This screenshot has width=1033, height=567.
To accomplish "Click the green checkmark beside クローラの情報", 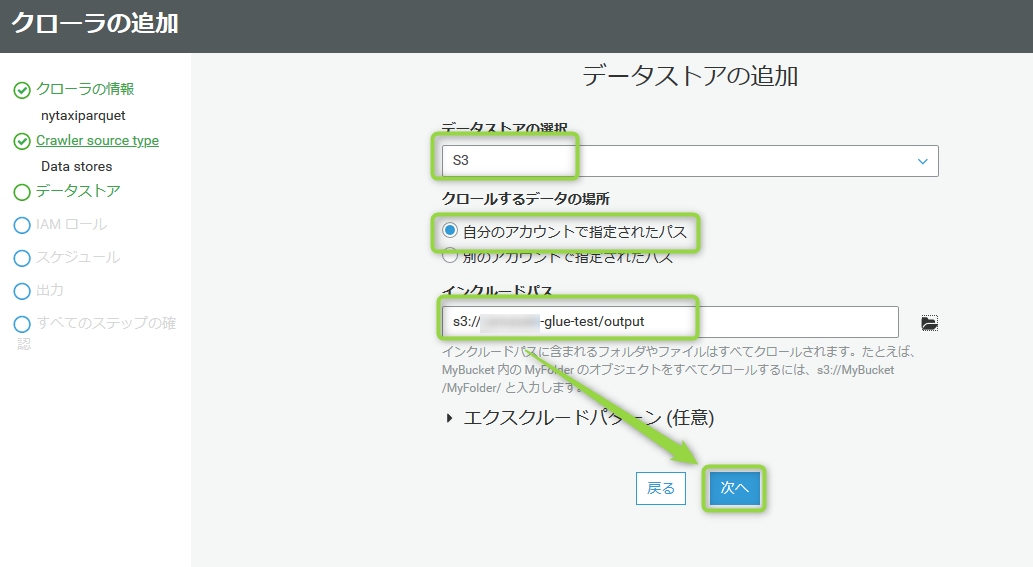I will (x=22, y=90).
